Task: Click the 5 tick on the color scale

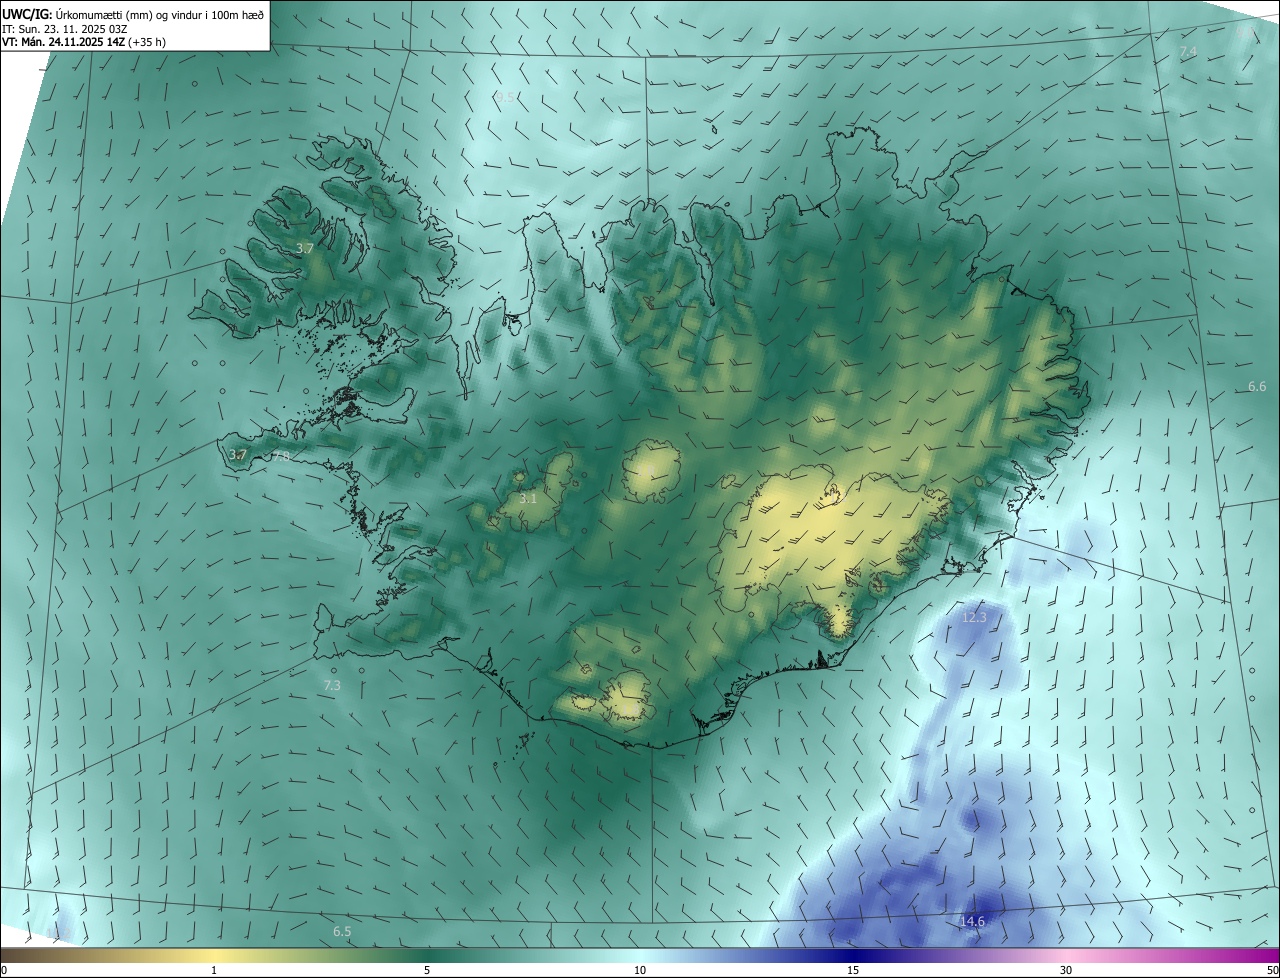Action: [x=427, y=970]
